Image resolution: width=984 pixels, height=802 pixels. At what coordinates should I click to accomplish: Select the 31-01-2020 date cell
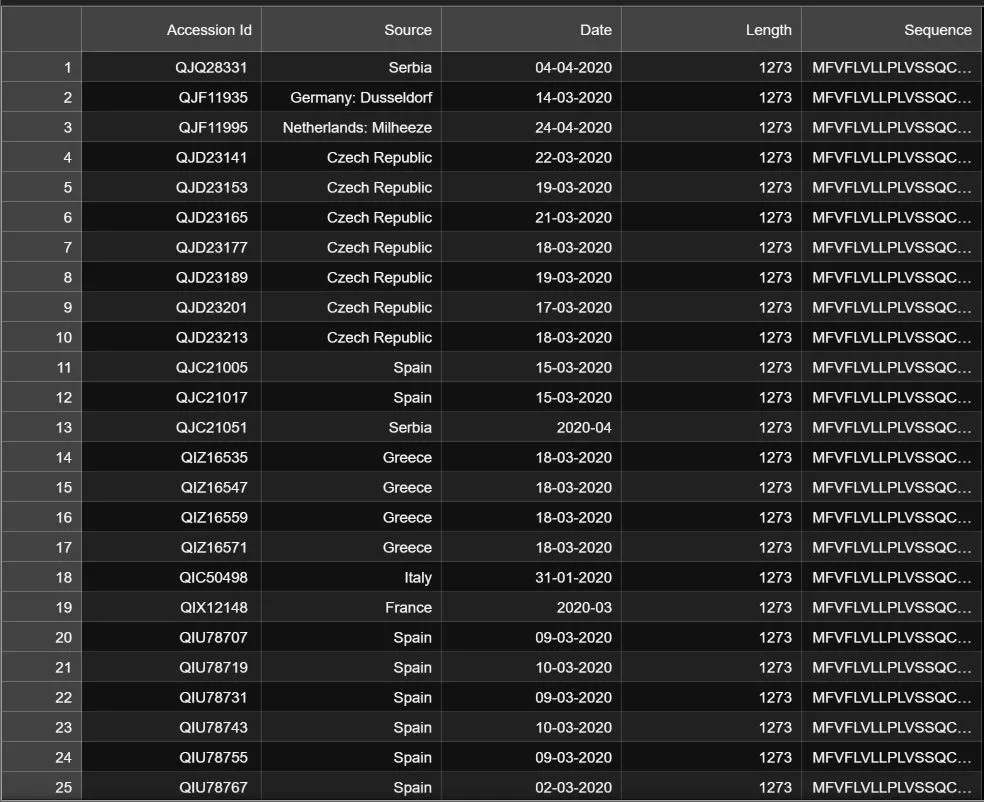[532, 577]
